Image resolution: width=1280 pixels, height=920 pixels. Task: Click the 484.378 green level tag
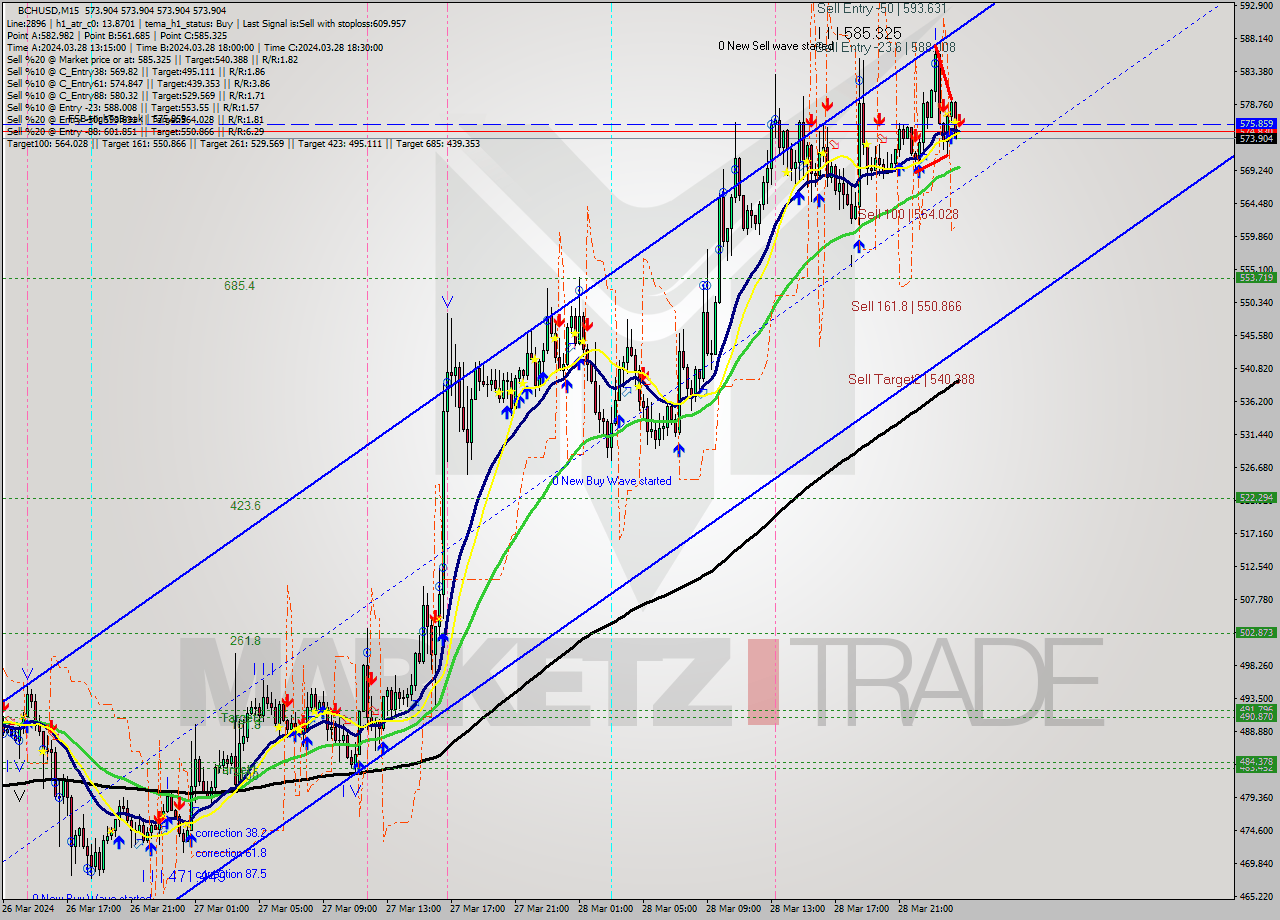click(x=1256, y=761)
